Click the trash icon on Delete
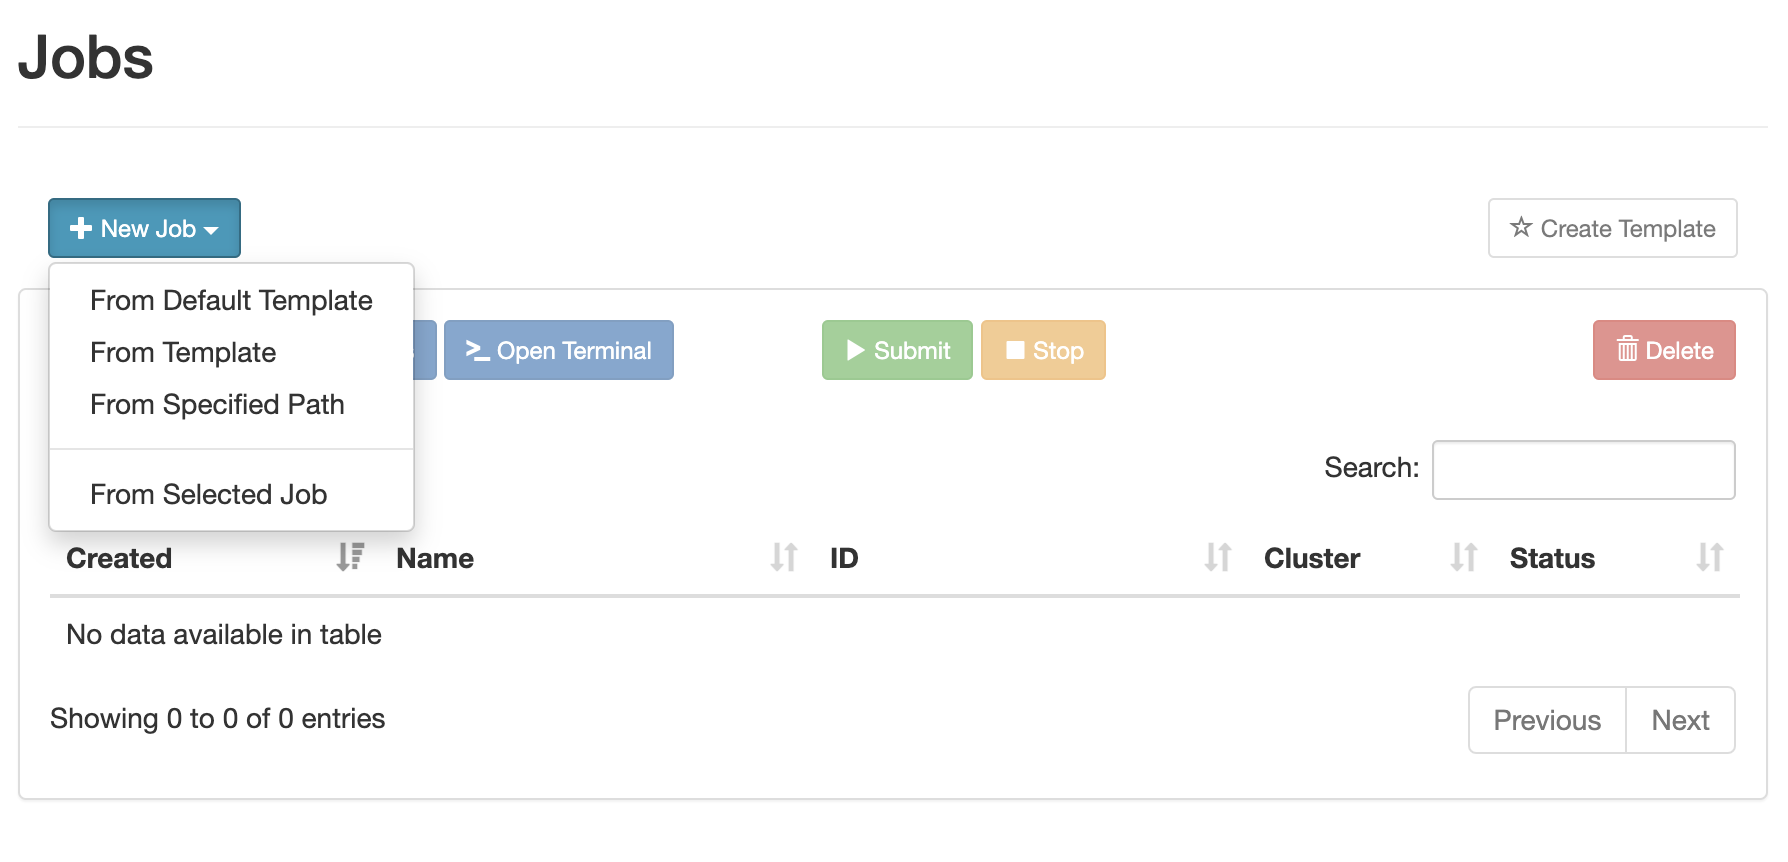Screen dimensions: 1788x862 pos(1627,349)
